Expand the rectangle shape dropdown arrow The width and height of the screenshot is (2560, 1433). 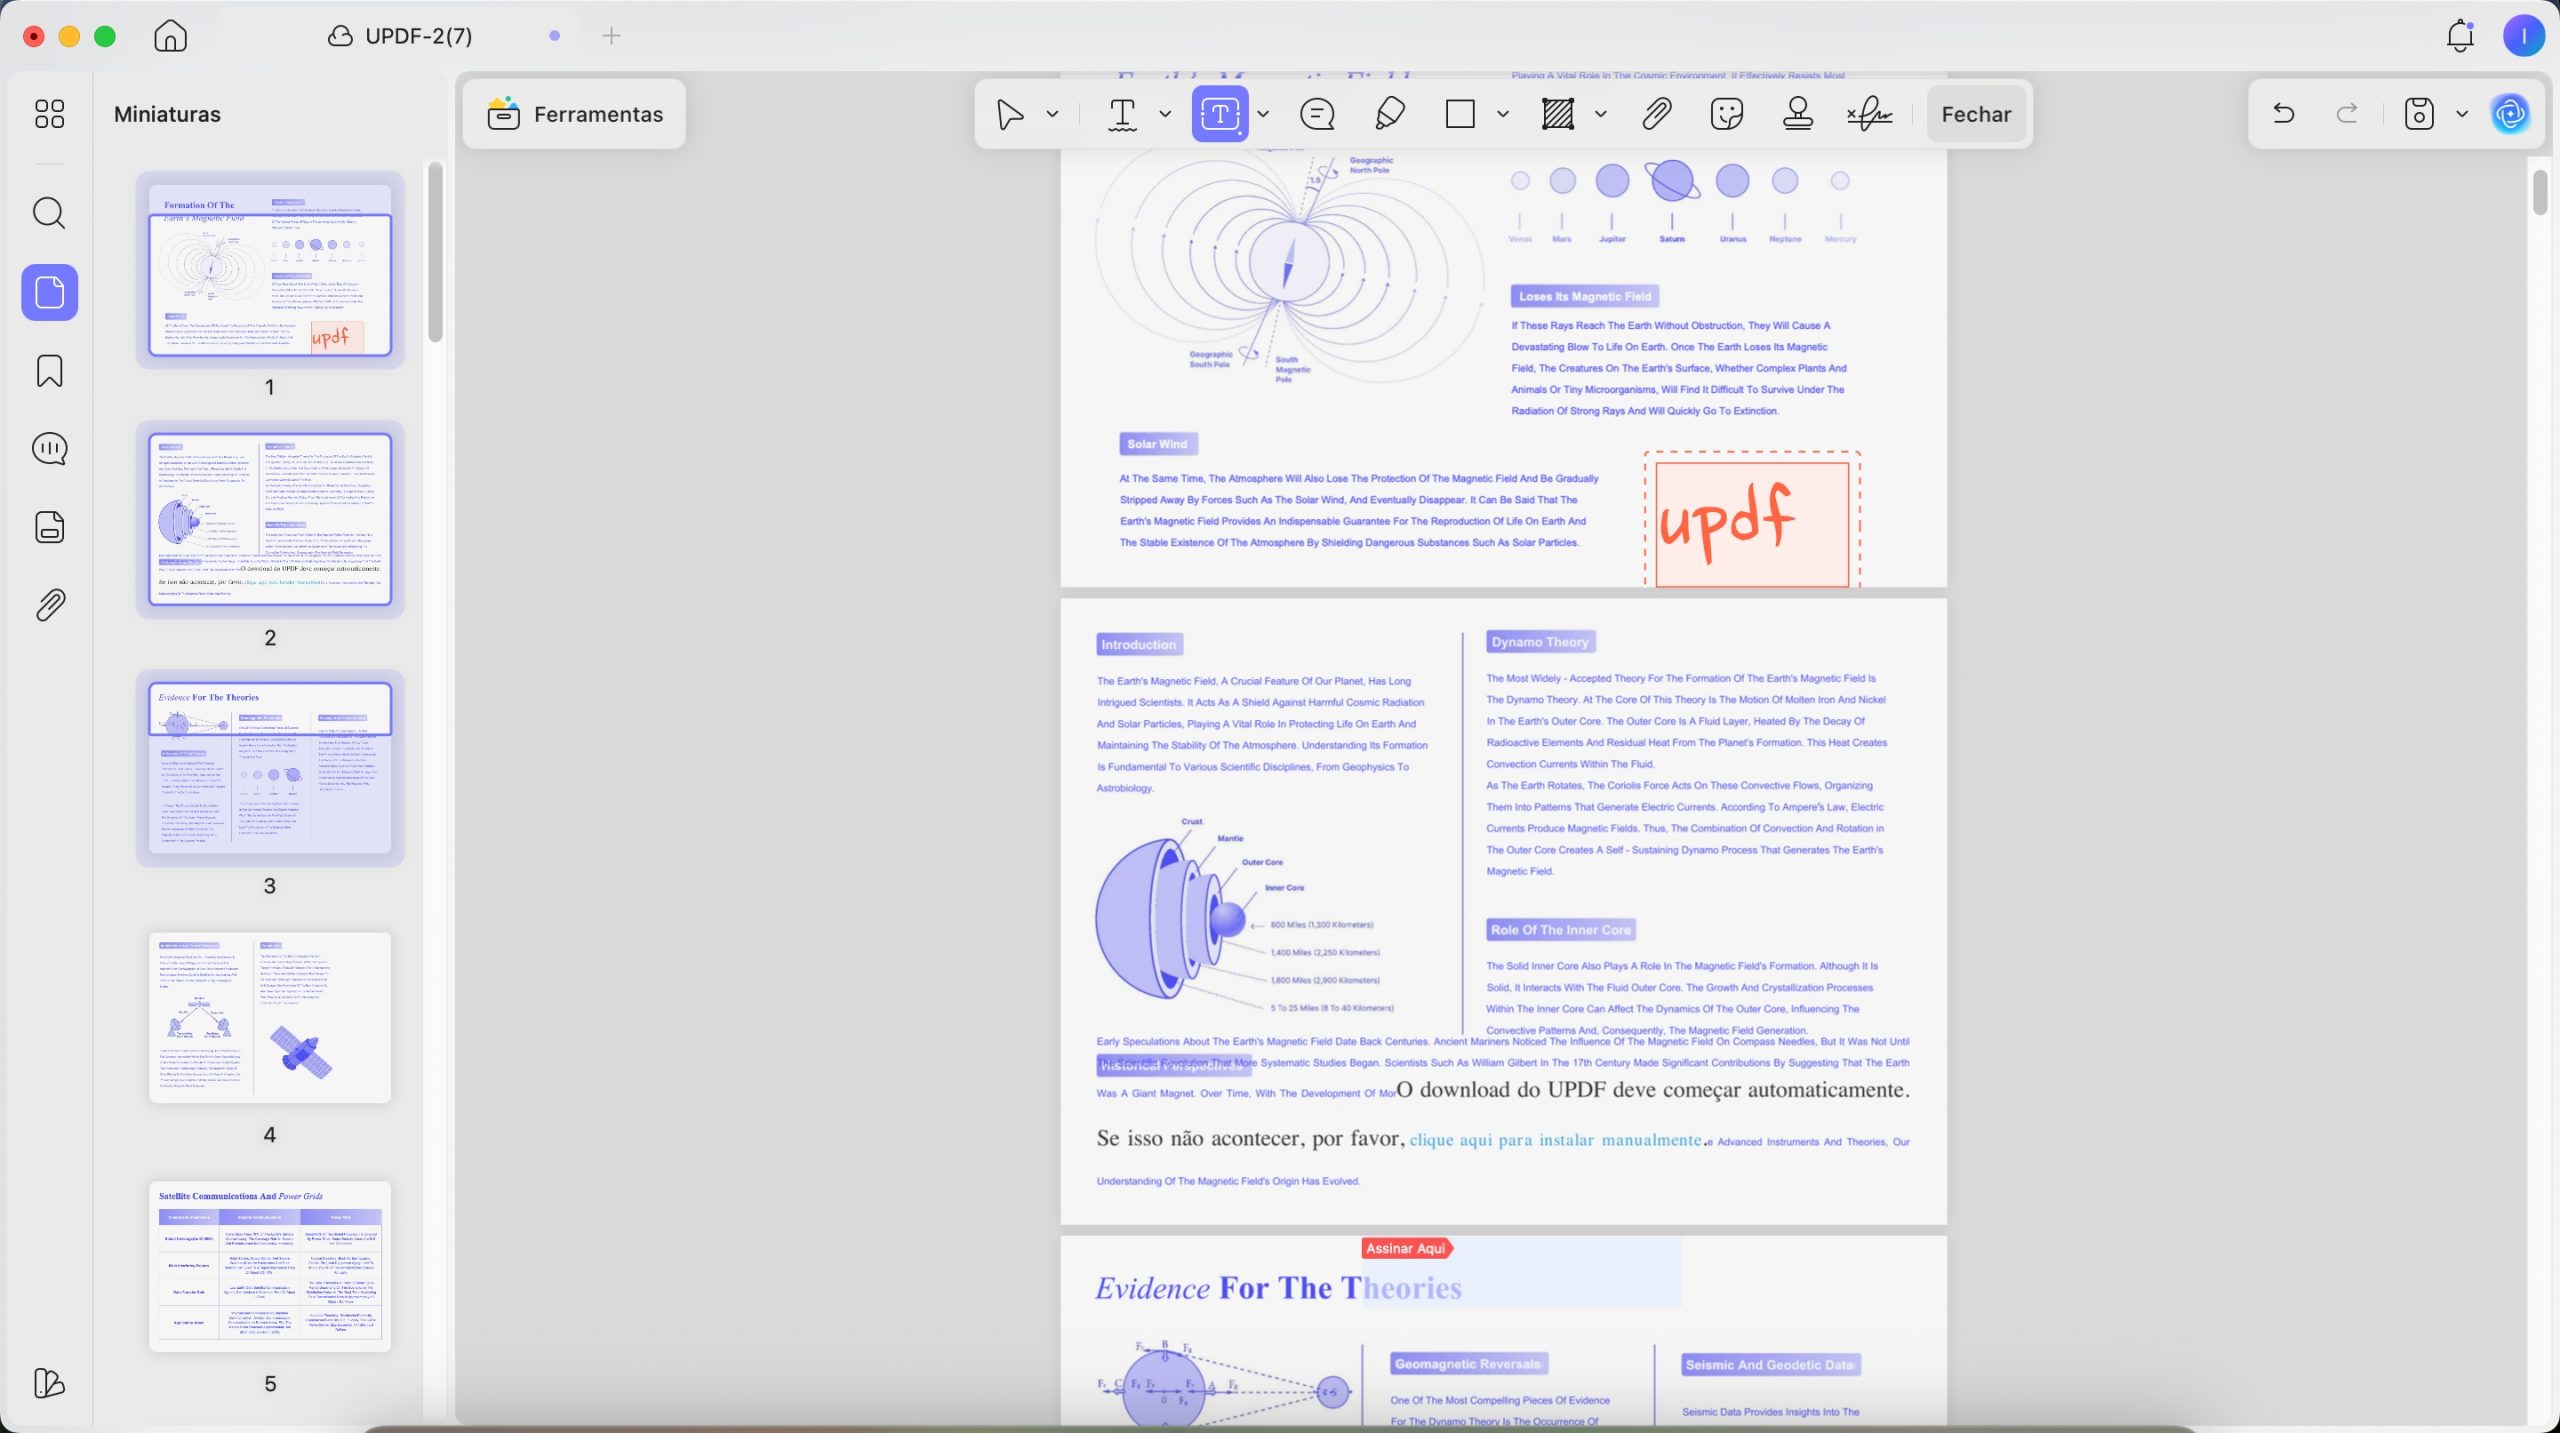(1502, 114)
